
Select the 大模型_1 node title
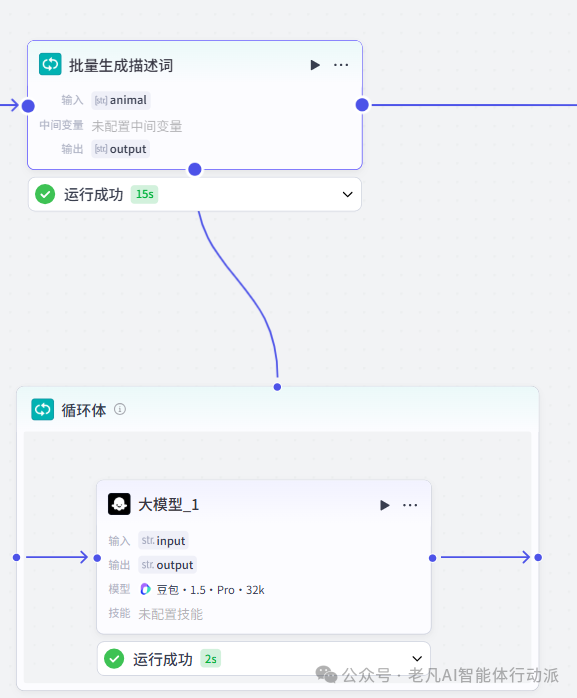(x=169, y=505)
